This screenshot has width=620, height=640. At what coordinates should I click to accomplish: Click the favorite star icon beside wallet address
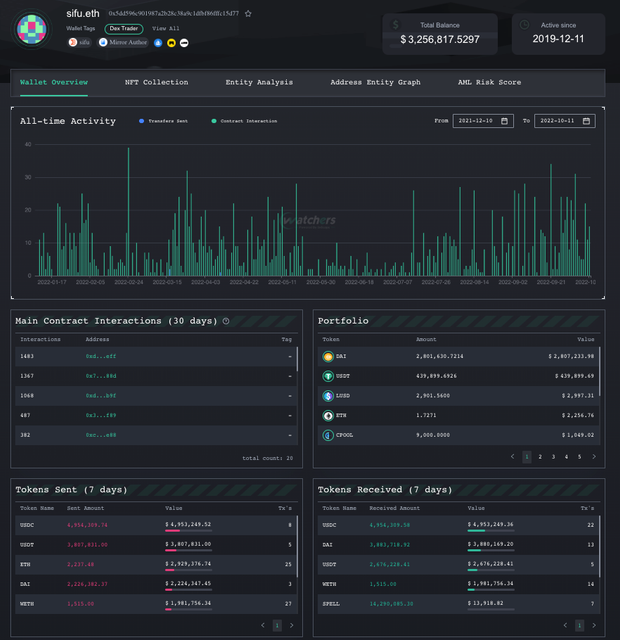(248, 13)
